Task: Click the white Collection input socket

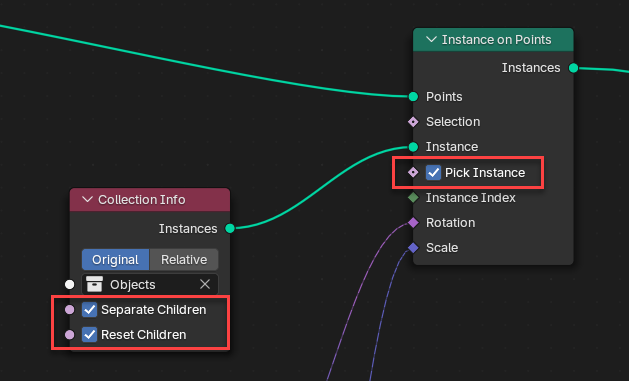Action: 69,284
